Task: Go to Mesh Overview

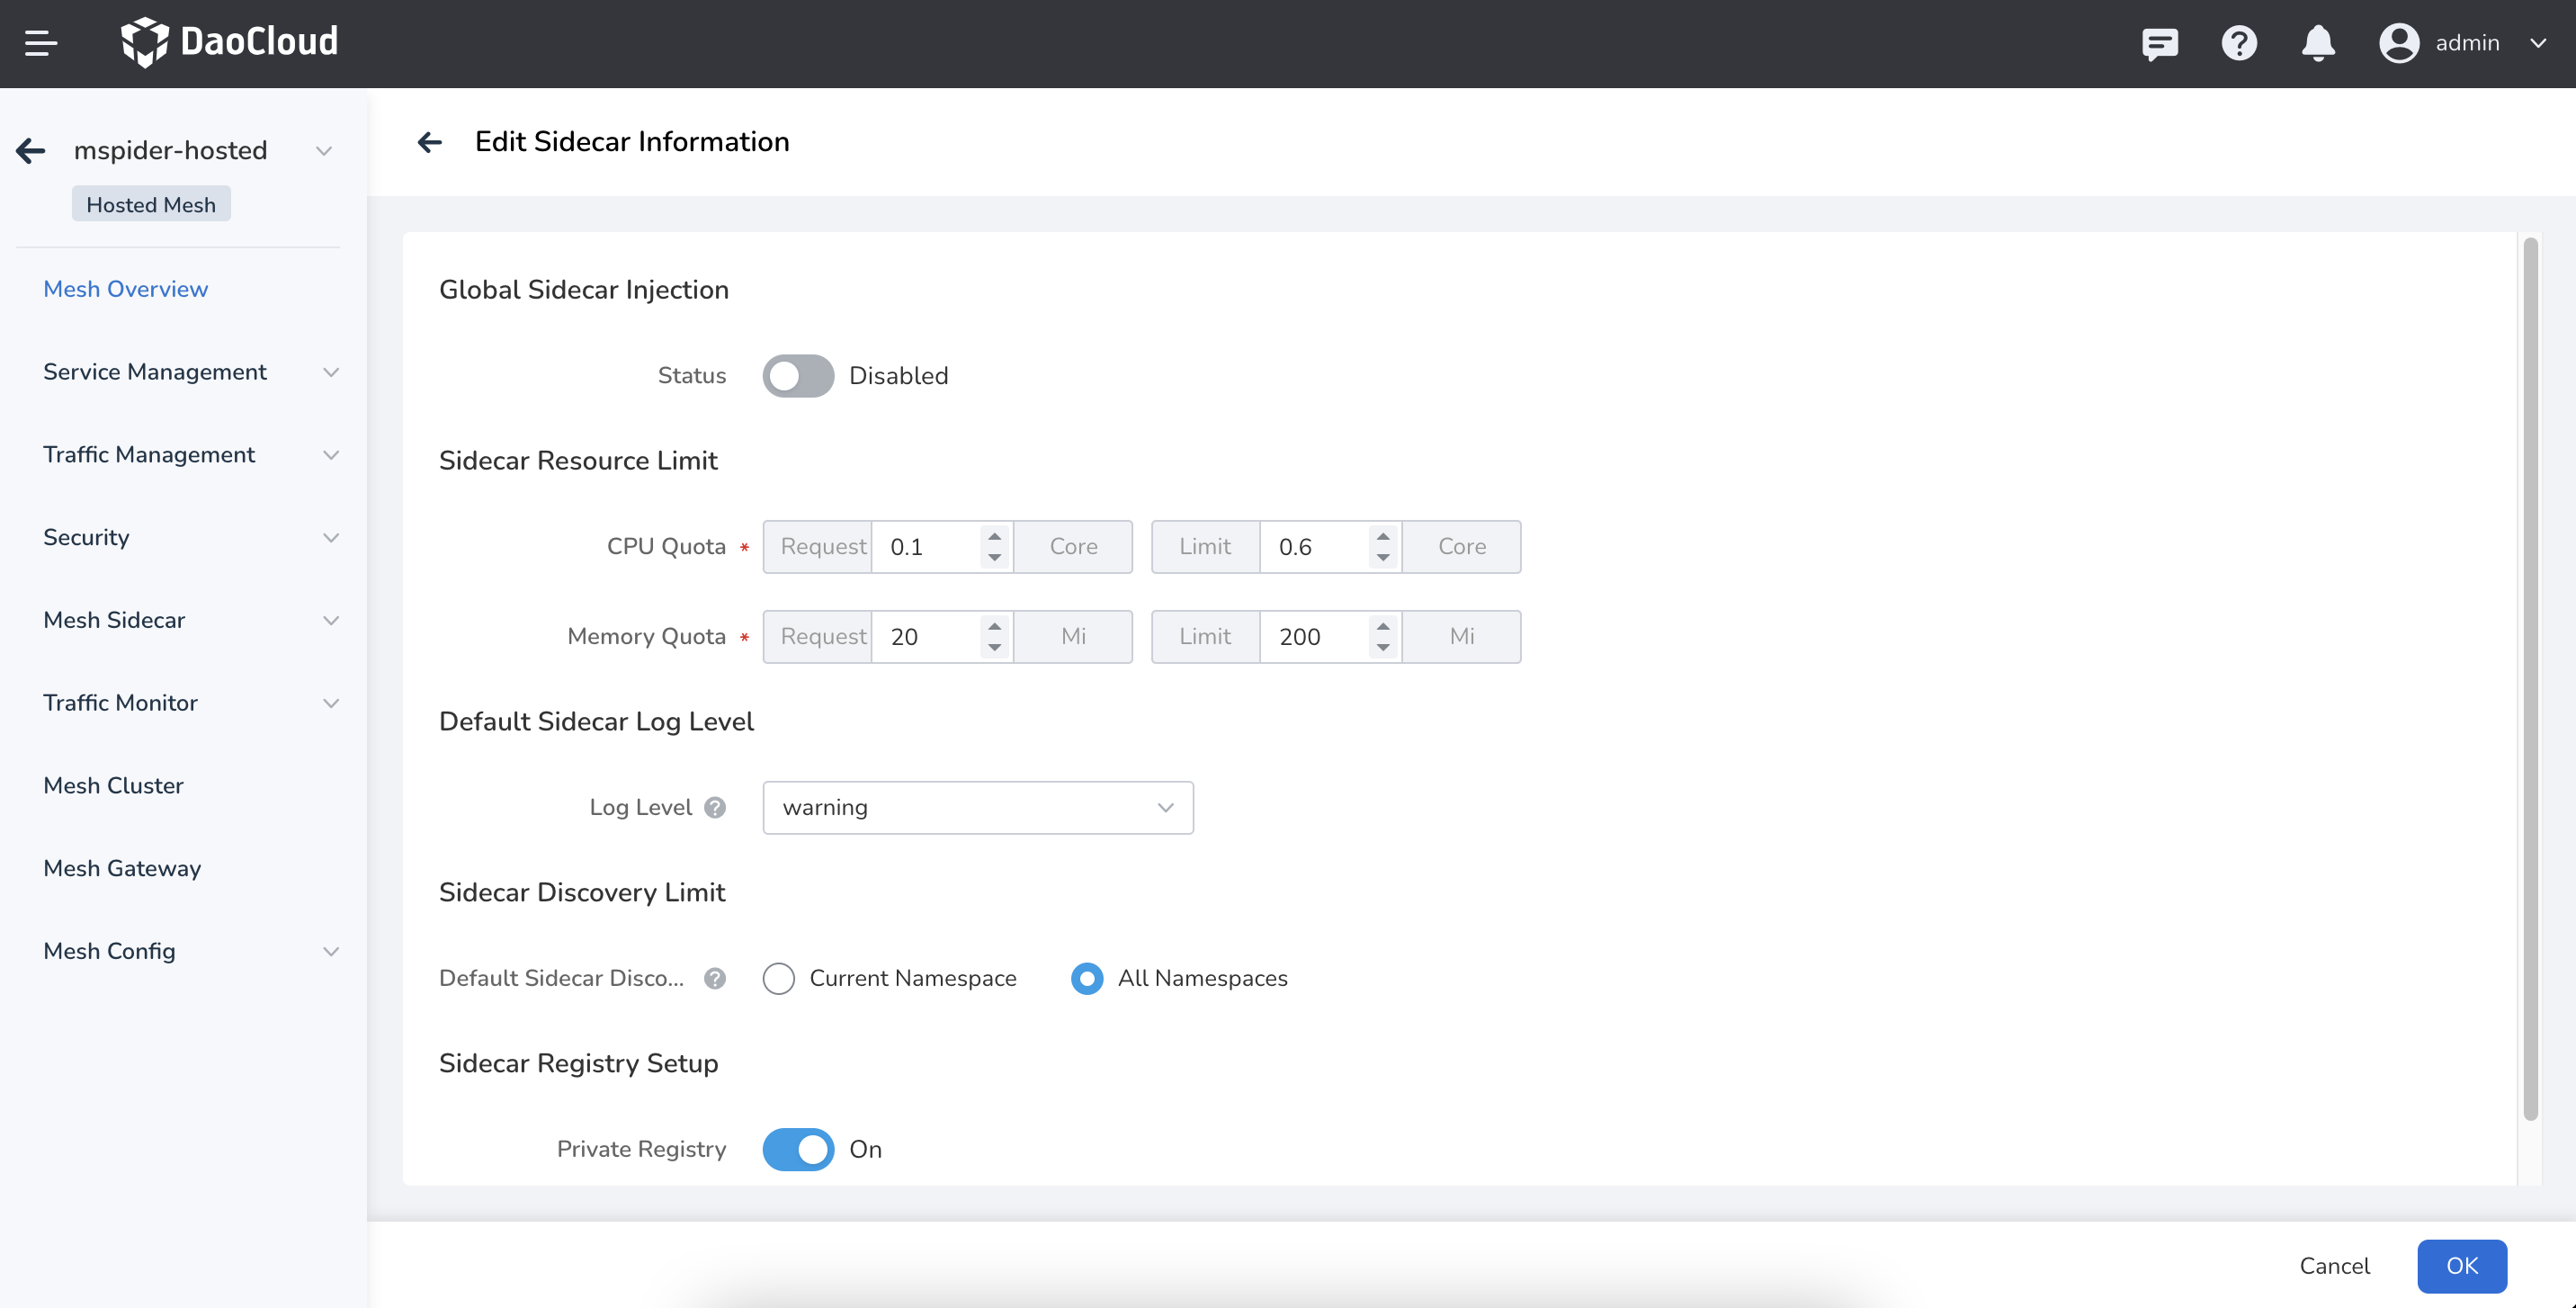Action: pyautogui.click(x=125, y=289)
